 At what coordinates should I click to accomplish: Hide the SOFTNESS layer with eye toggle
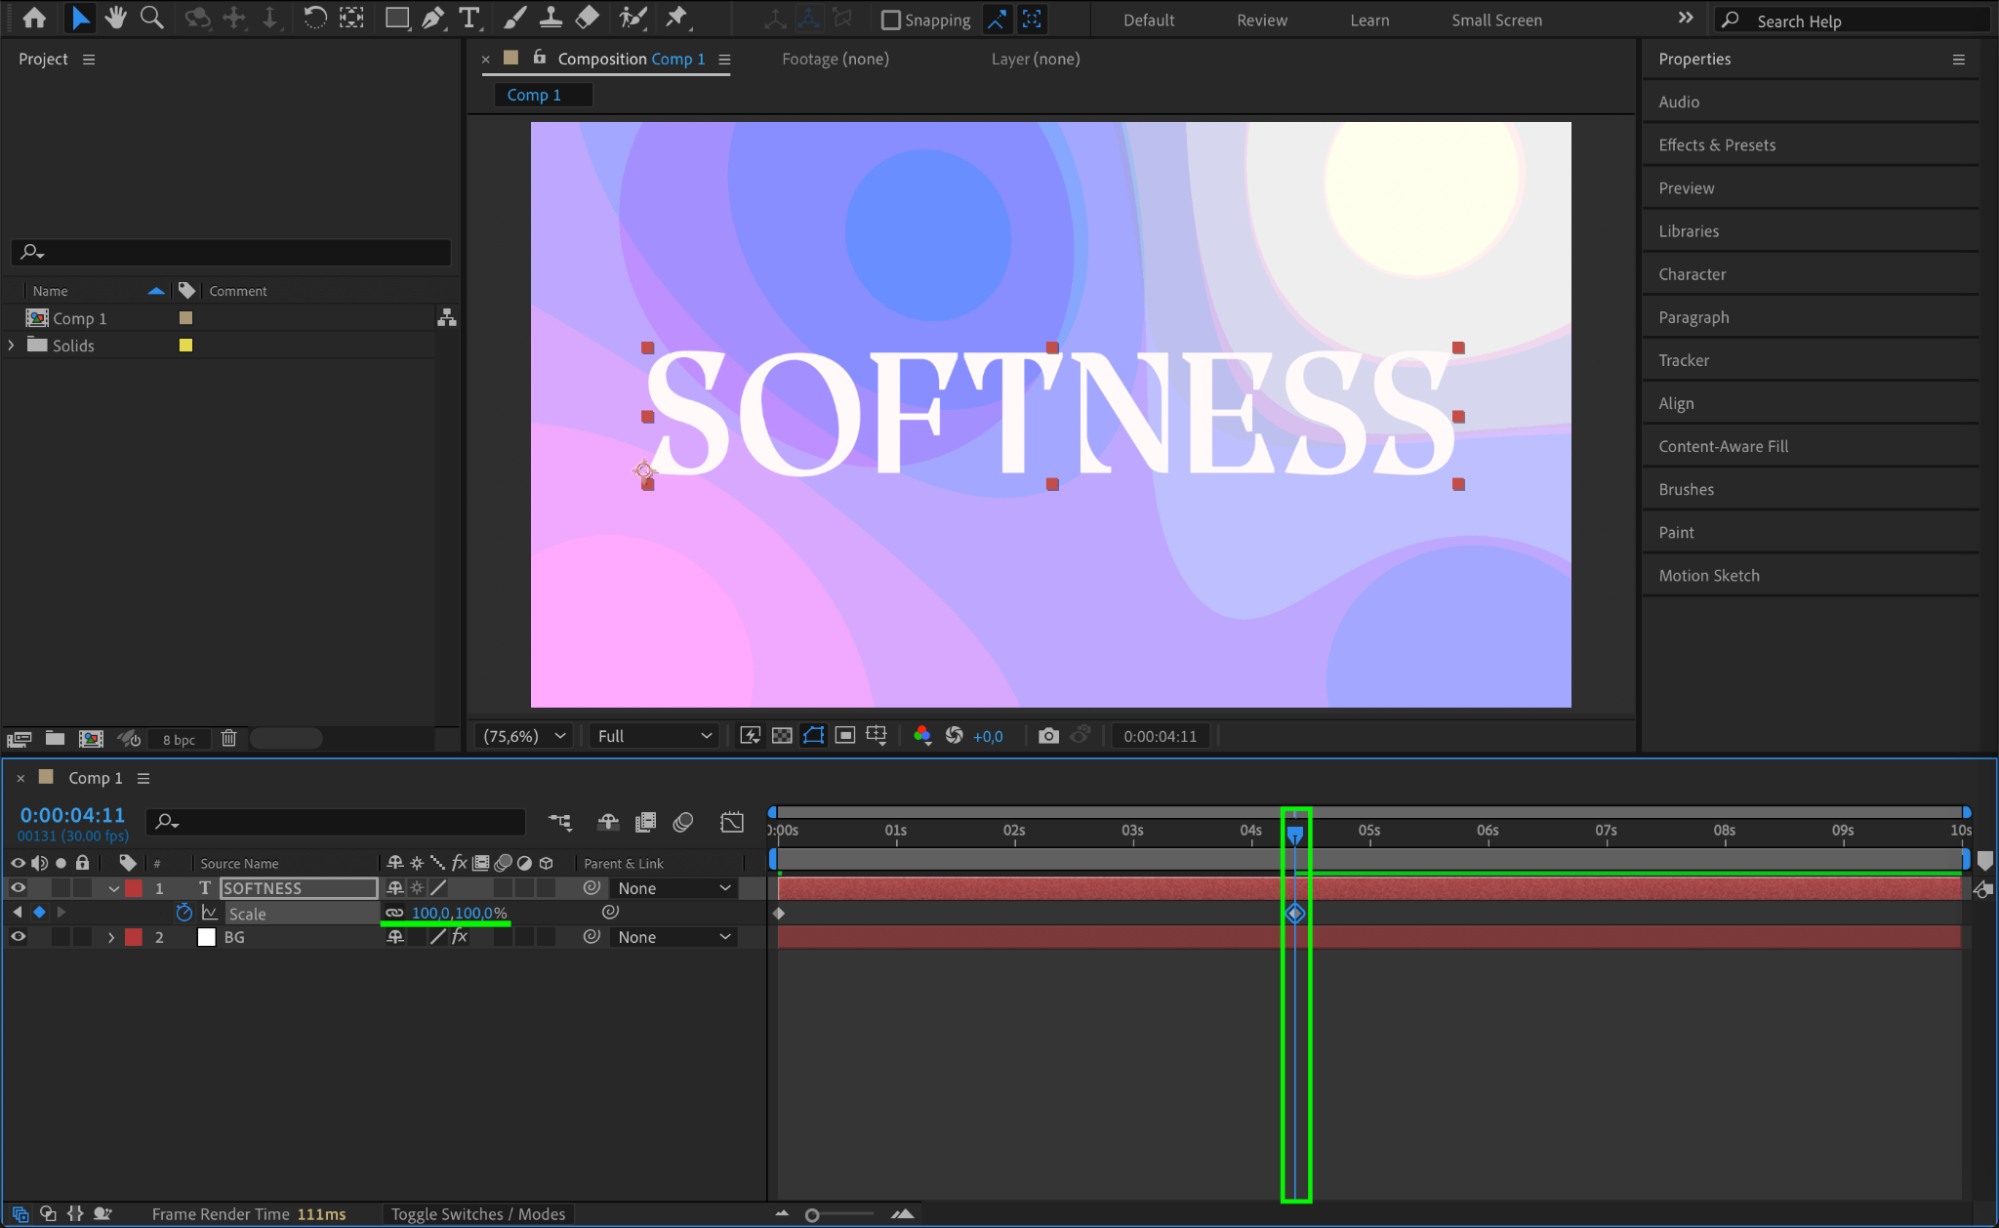coord(18,888)
